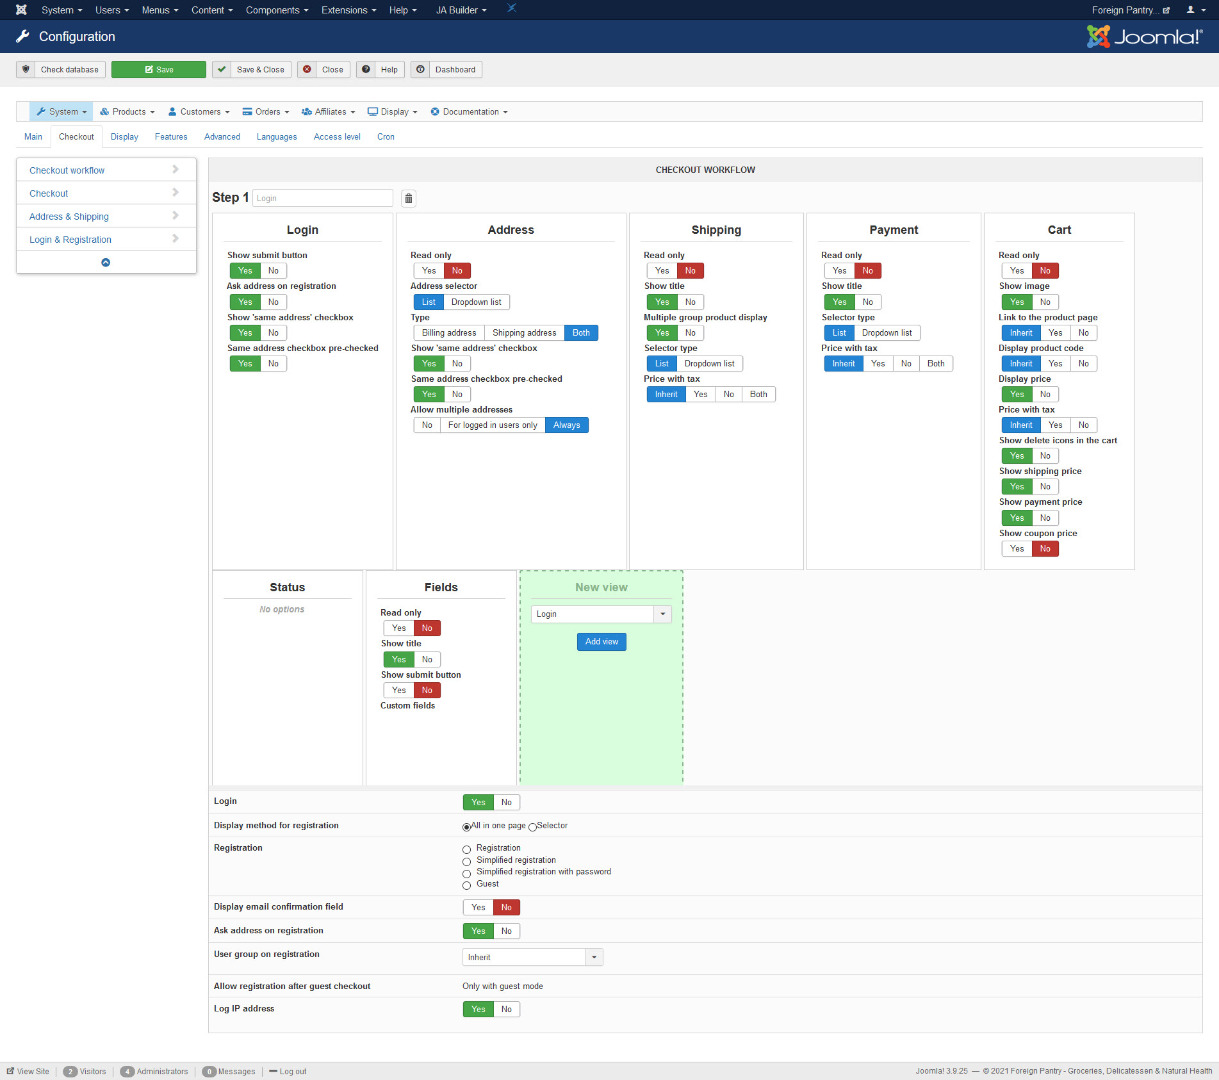The height and width of the screenshot is (1080, 1219).
Task: Set Cart Show coupon price to Yes
Action: [x=1017, y=549]
